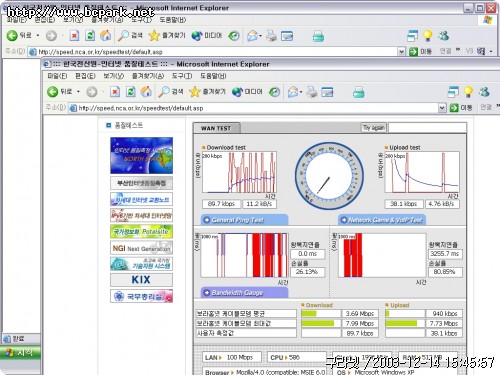The height and width of the screenshot is (375, 500).
Task: Click Forward arrow in front IE window
Action: 92,92
